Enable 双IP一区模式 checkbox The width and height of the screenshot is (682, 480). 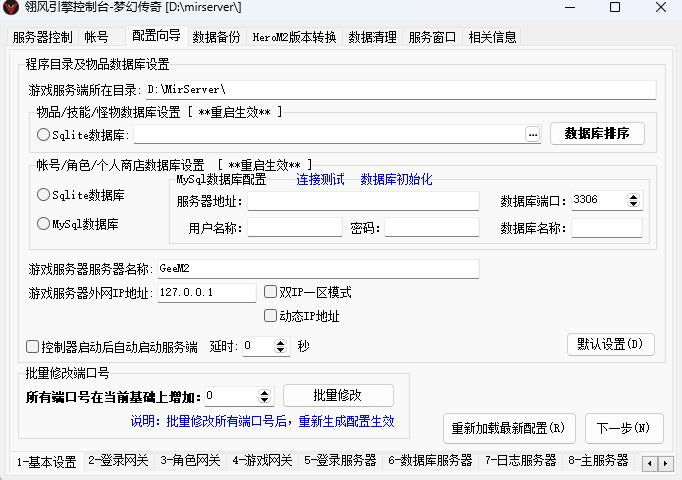[x=271, y=293]
